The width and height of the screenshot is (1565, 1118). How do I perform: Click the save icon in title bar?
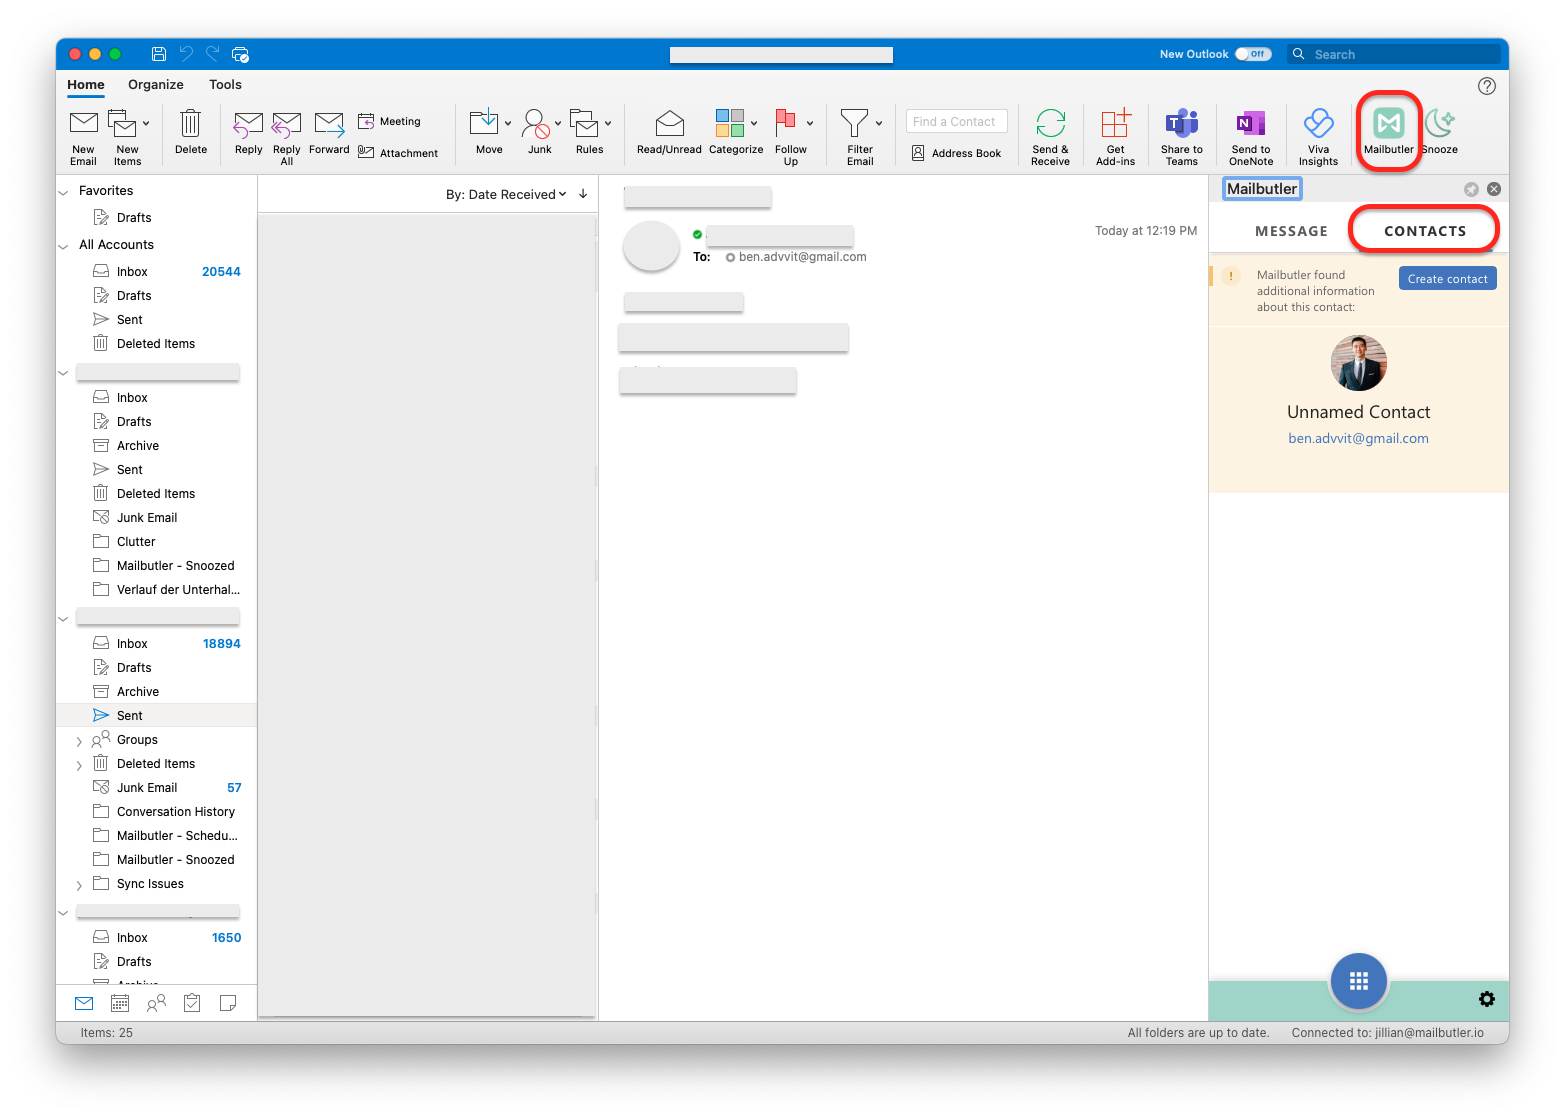pos(159,54)
